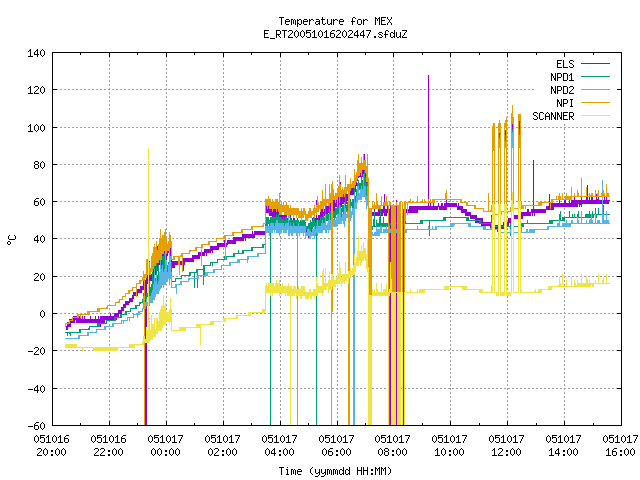
Task: Click the 051017 08:00 x-axis label
Action: coord(393,445)
